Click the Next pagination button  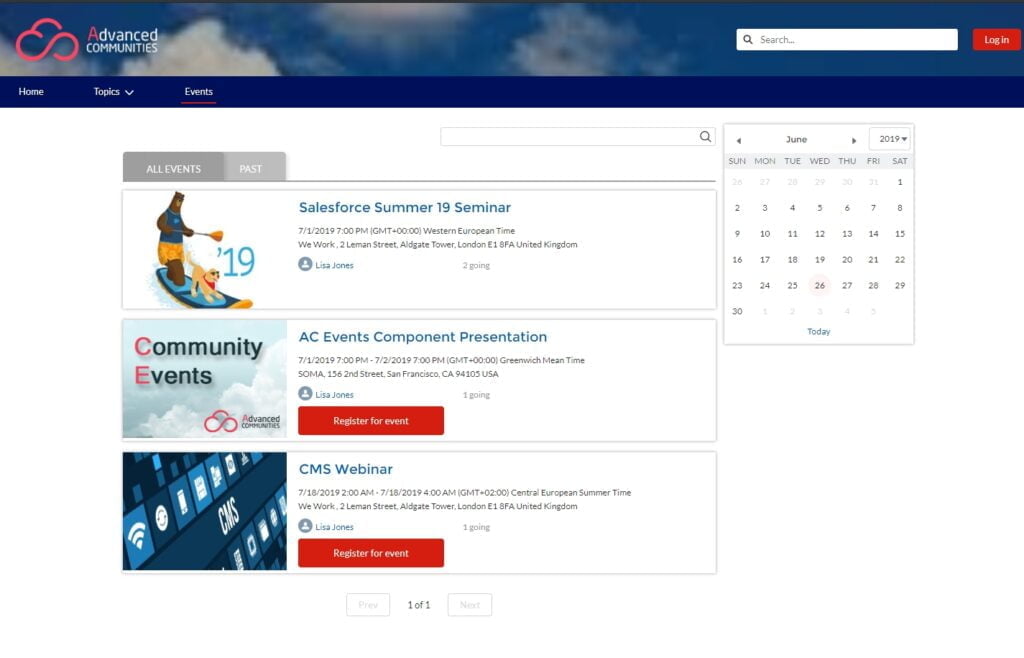coord(470,604)
